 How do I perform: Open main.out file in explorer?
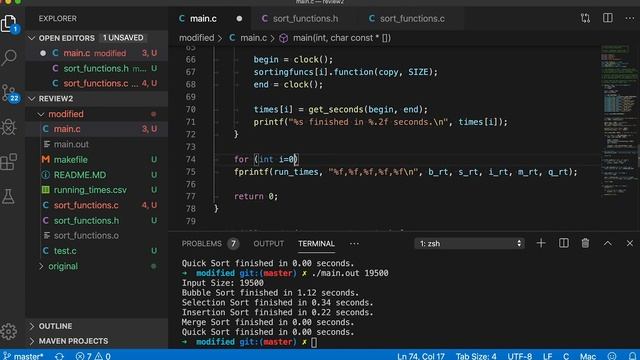click(96, 144)
